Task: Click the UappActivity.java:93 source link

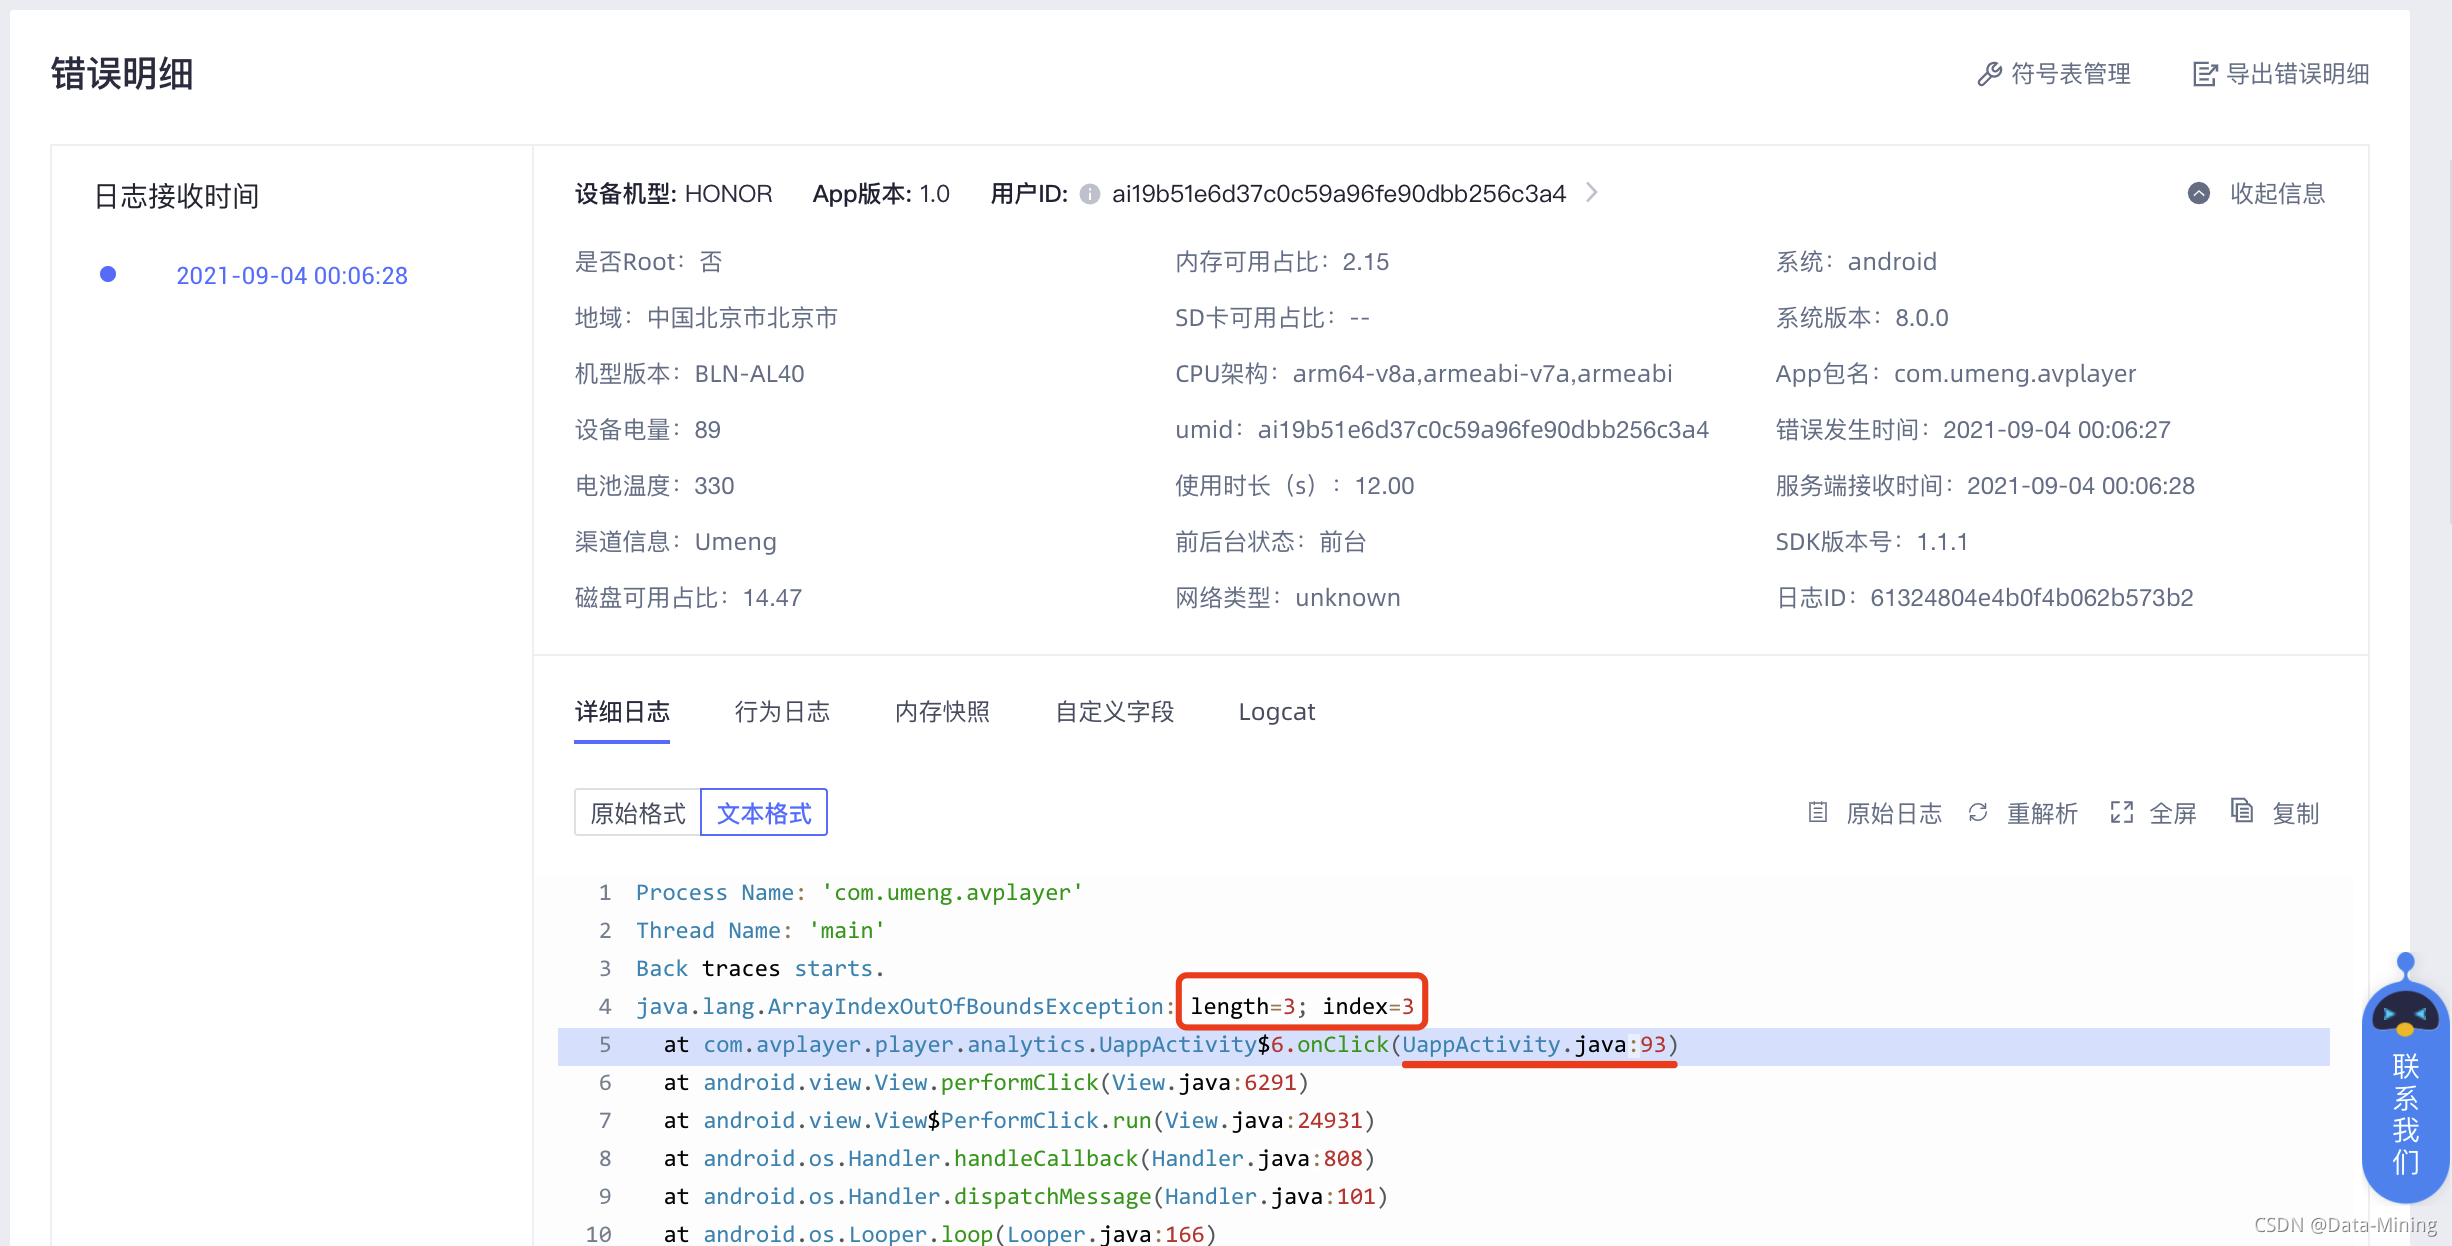Action: tap(1534, 1045)
